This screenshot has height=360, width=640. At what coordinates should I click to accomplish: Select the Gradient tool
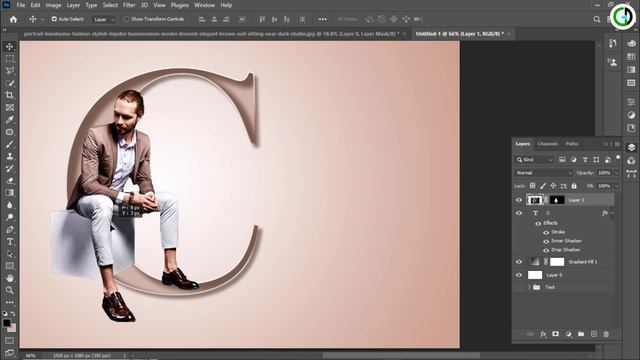coord(9,193)
